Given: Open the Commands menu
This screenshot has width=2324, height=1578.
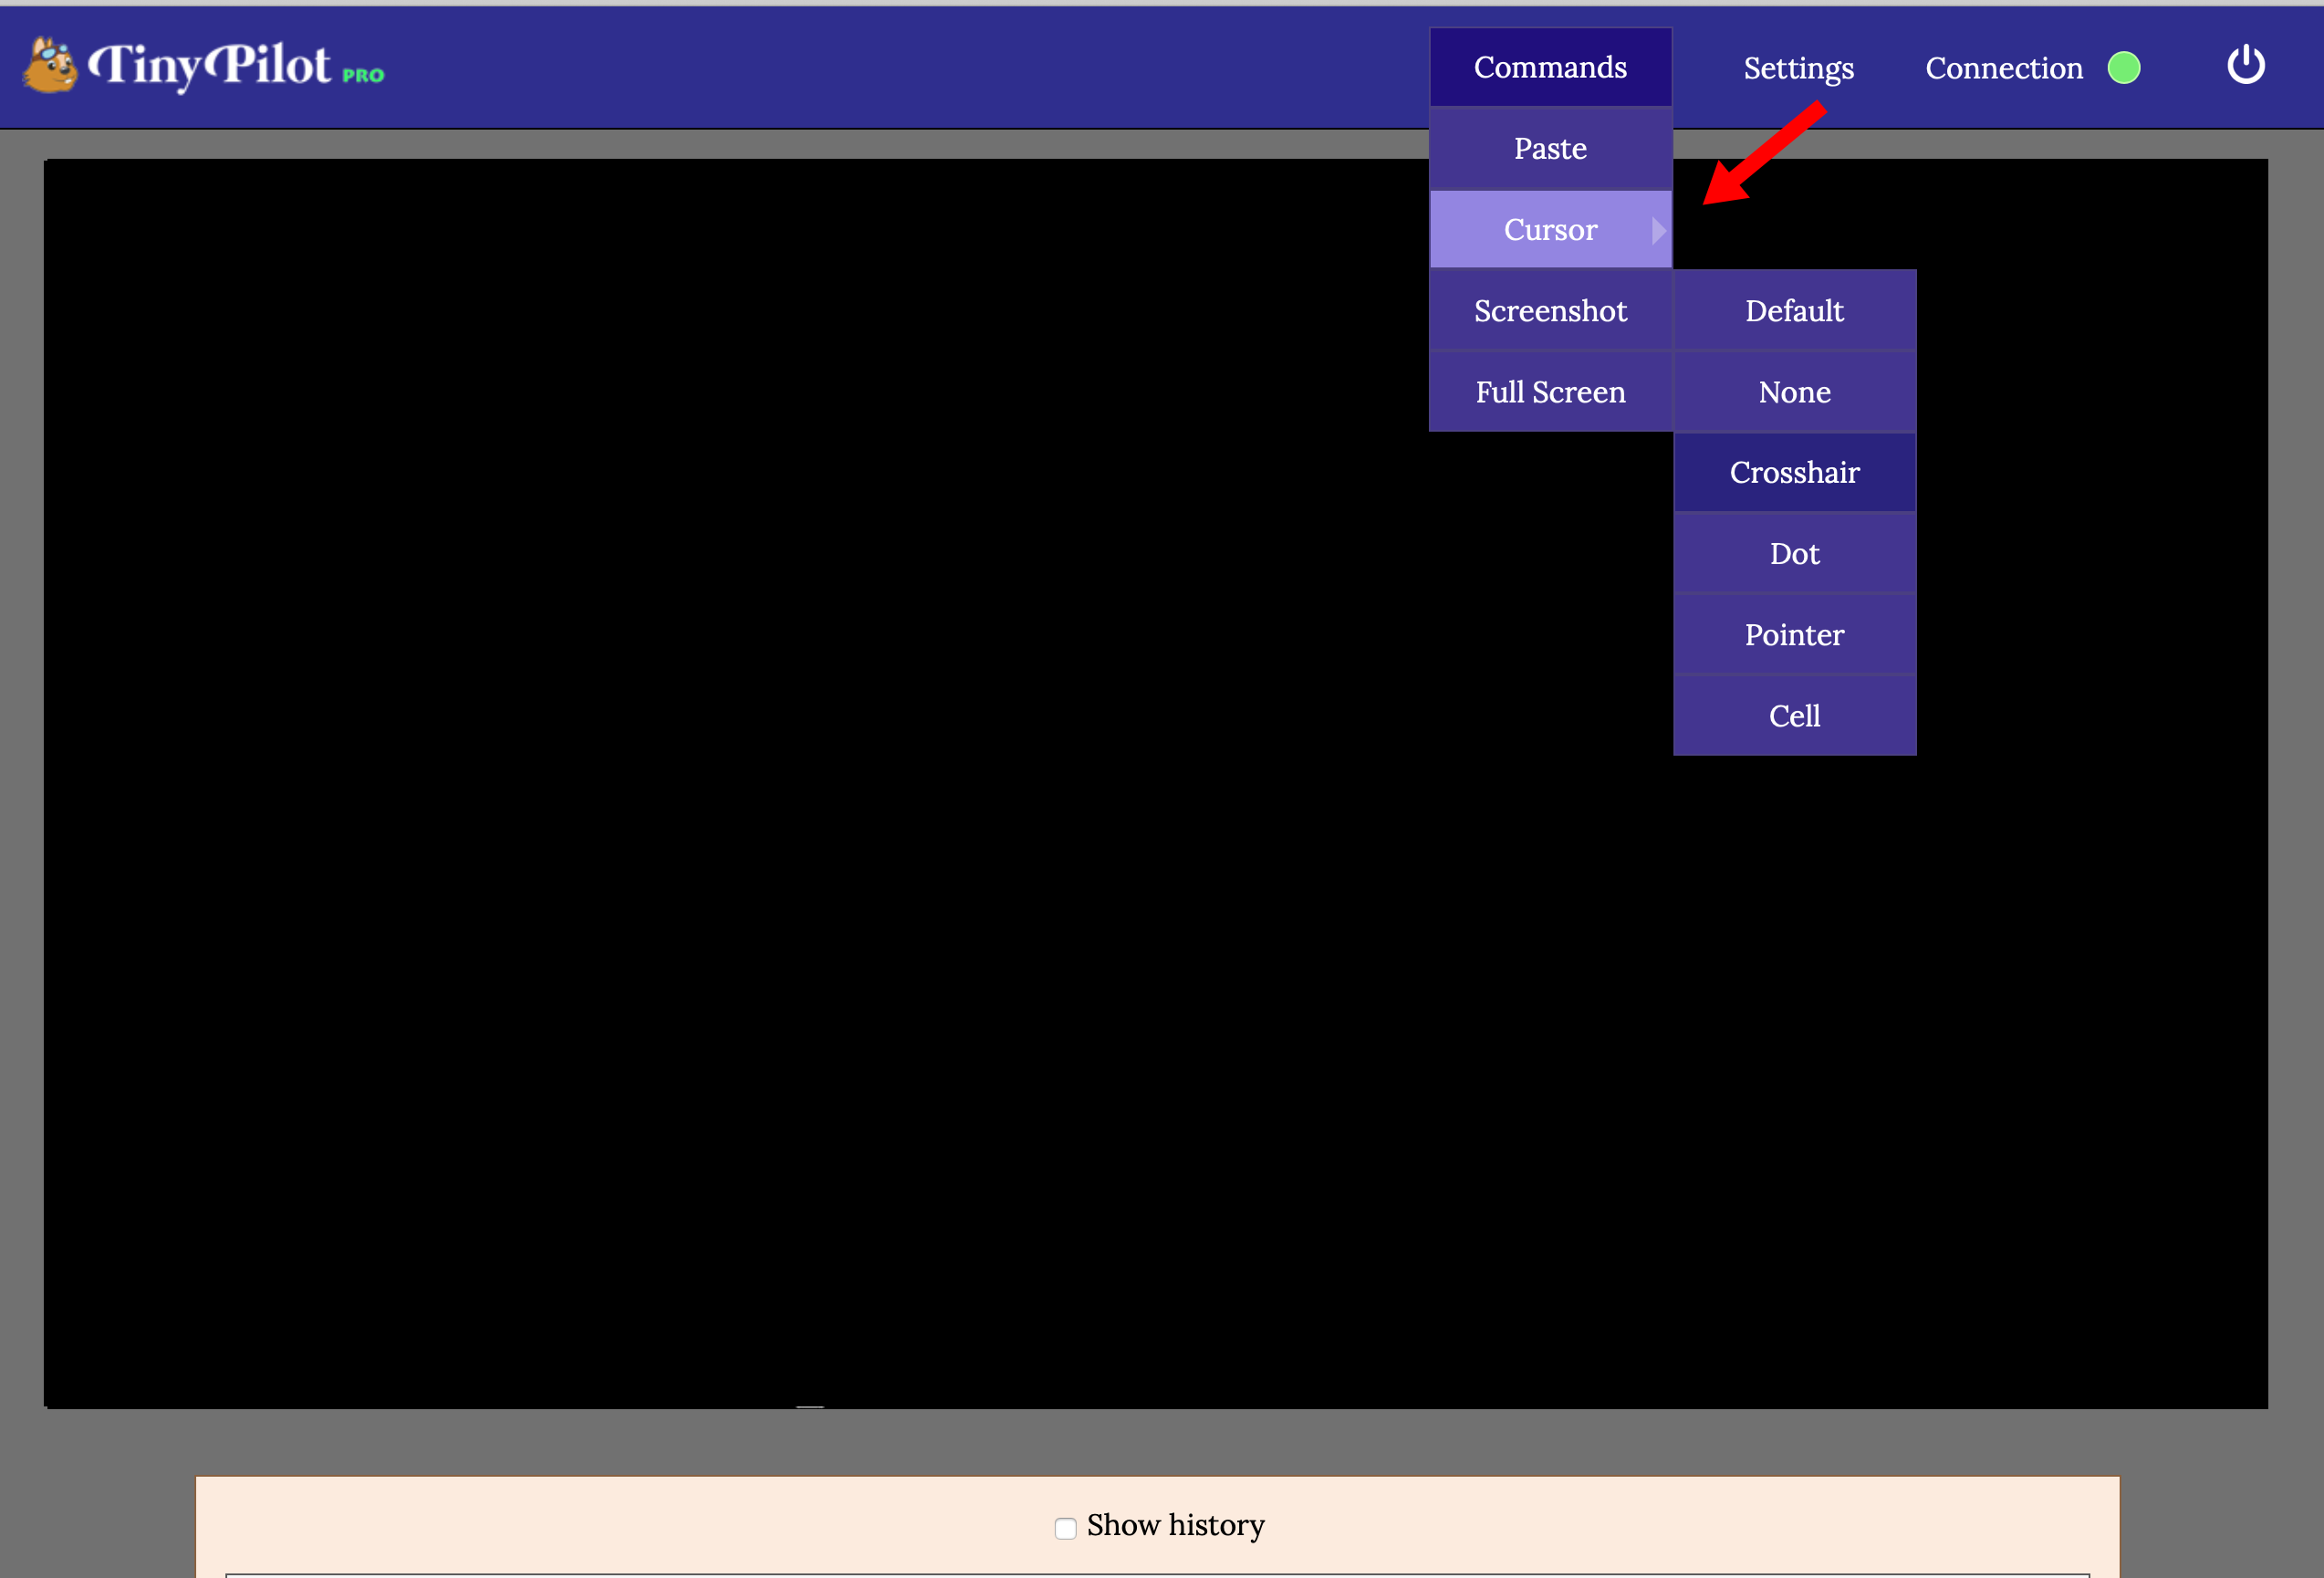Looking at the screenshot, I should 1550,66.
